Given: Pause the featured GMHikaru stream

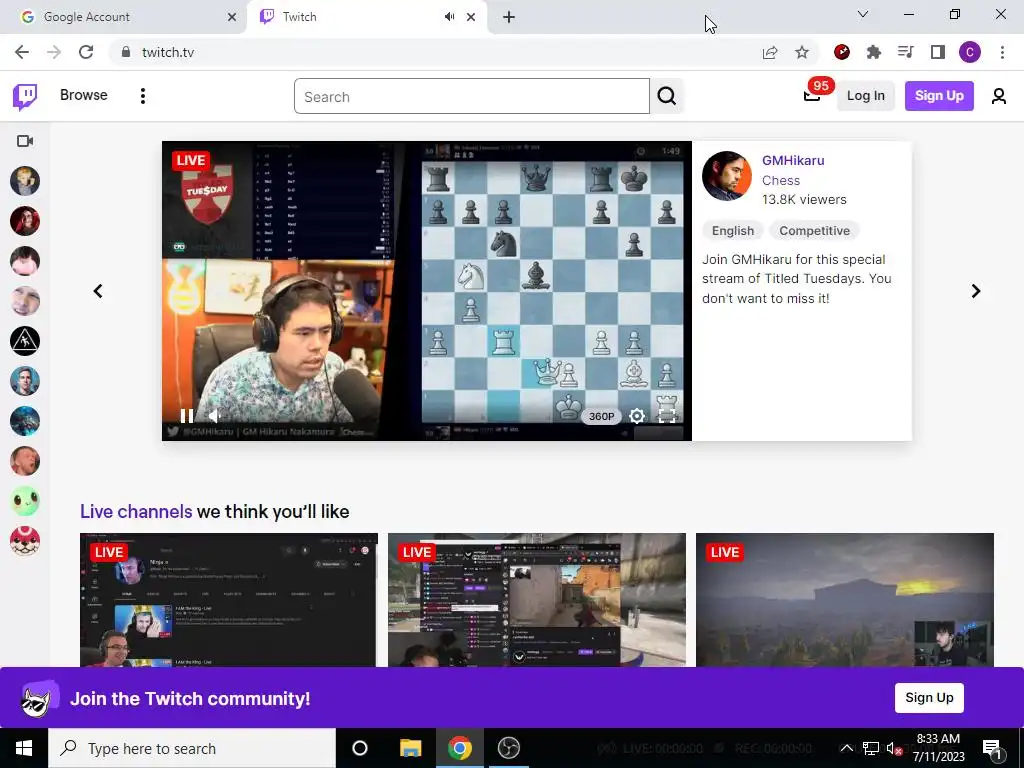Looking at the screenshot, I should pos(187,416).
